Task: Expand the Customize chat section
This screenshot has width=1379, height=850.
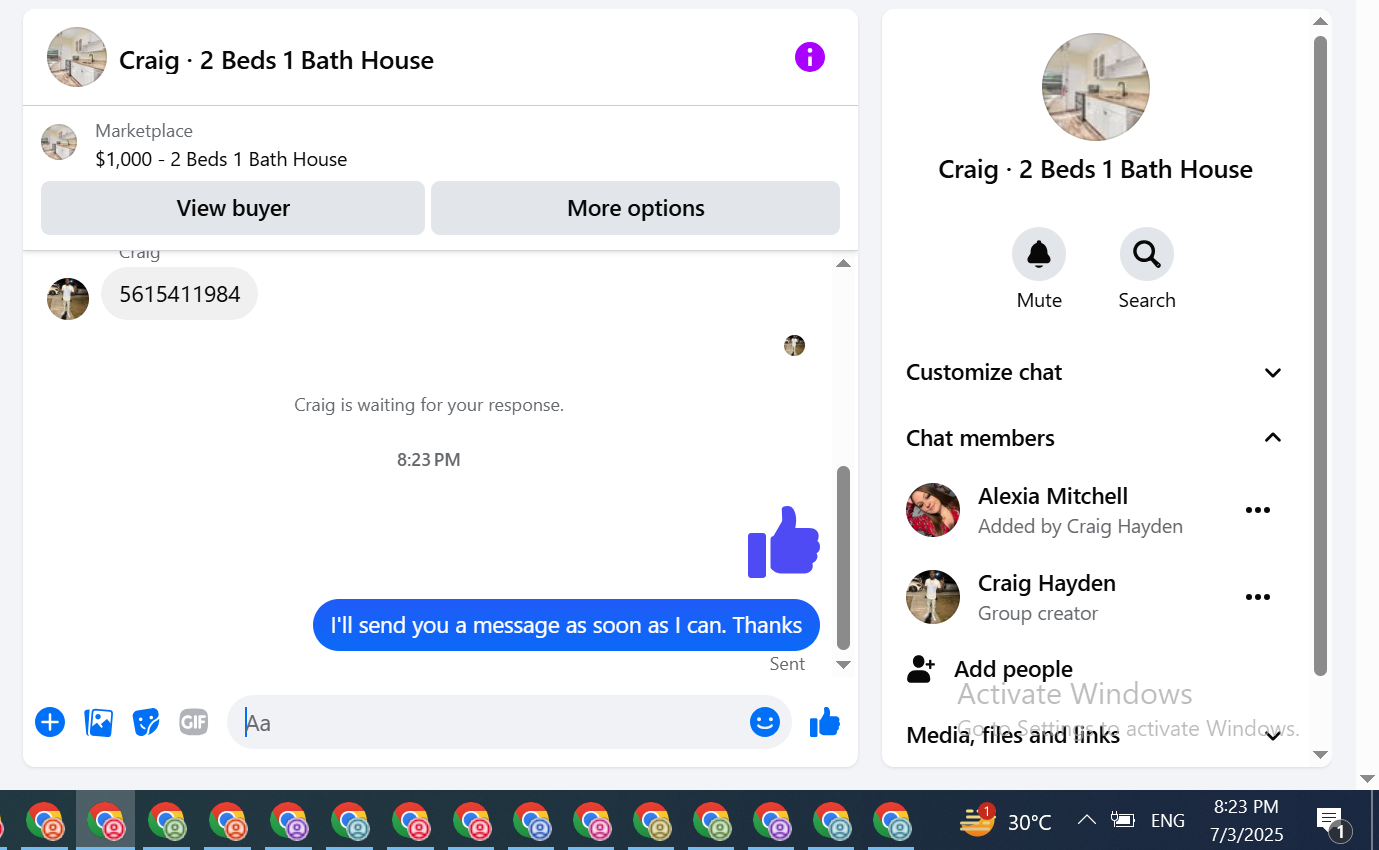Action: (x=1095, y=373)
